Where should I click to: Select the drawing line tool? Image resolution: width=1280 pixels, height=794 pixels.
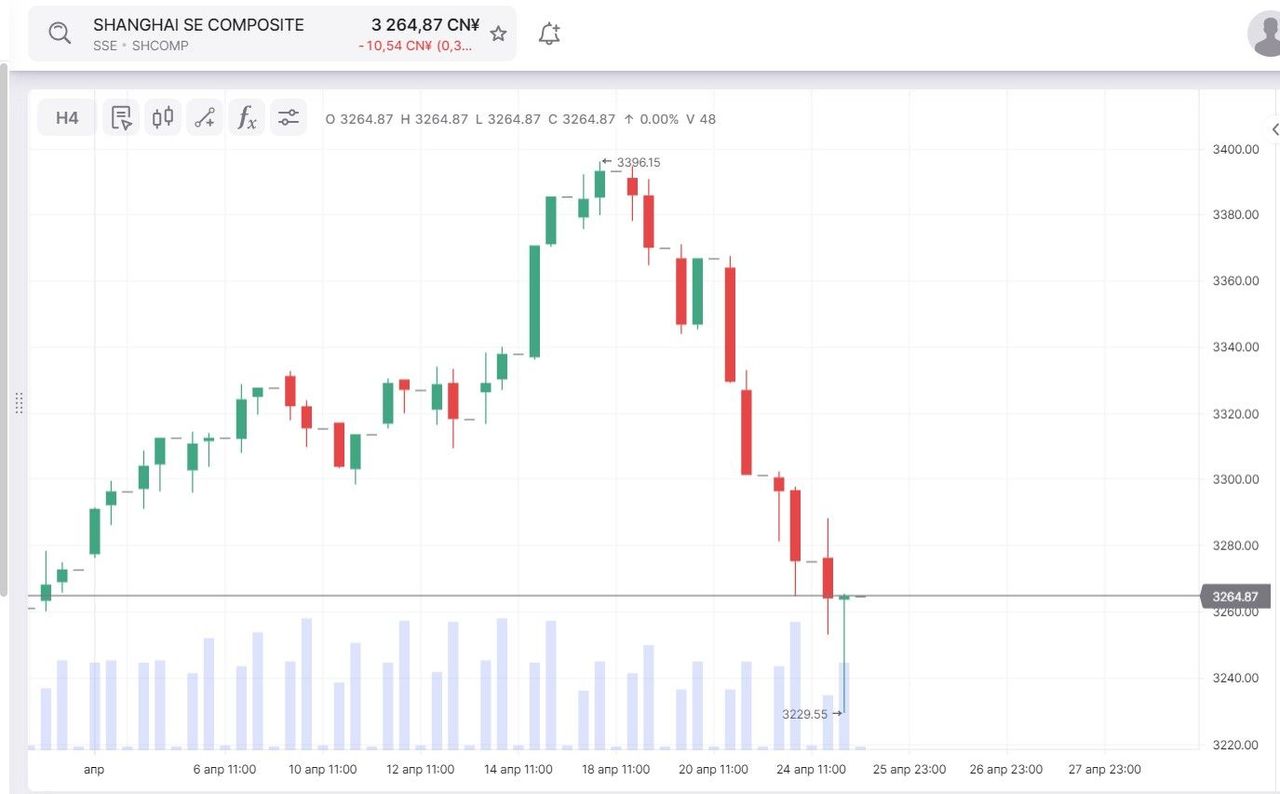pyautogui.click(x=205, y=118)
